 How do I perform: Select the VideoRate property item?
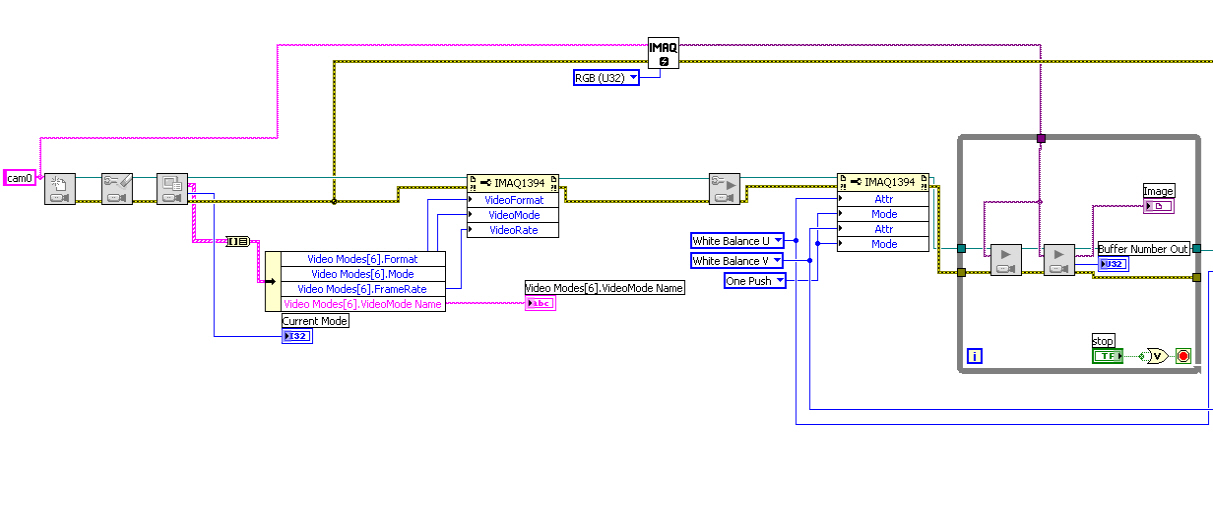513,230
